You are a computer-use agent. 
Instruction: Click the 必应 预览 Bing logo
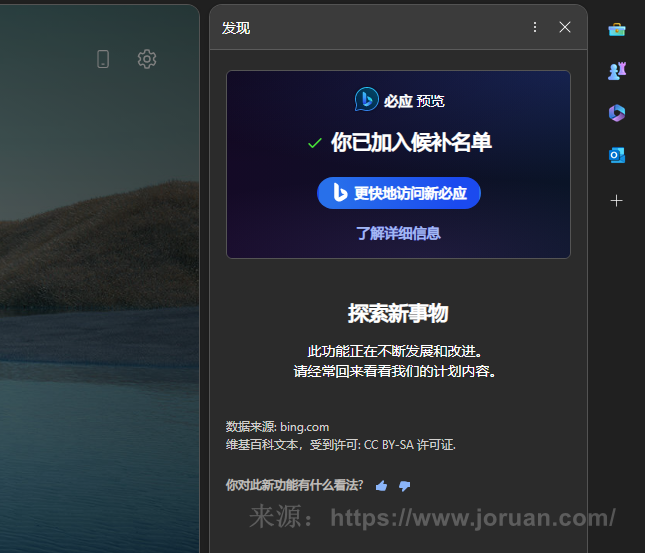(x=367, y=99)
